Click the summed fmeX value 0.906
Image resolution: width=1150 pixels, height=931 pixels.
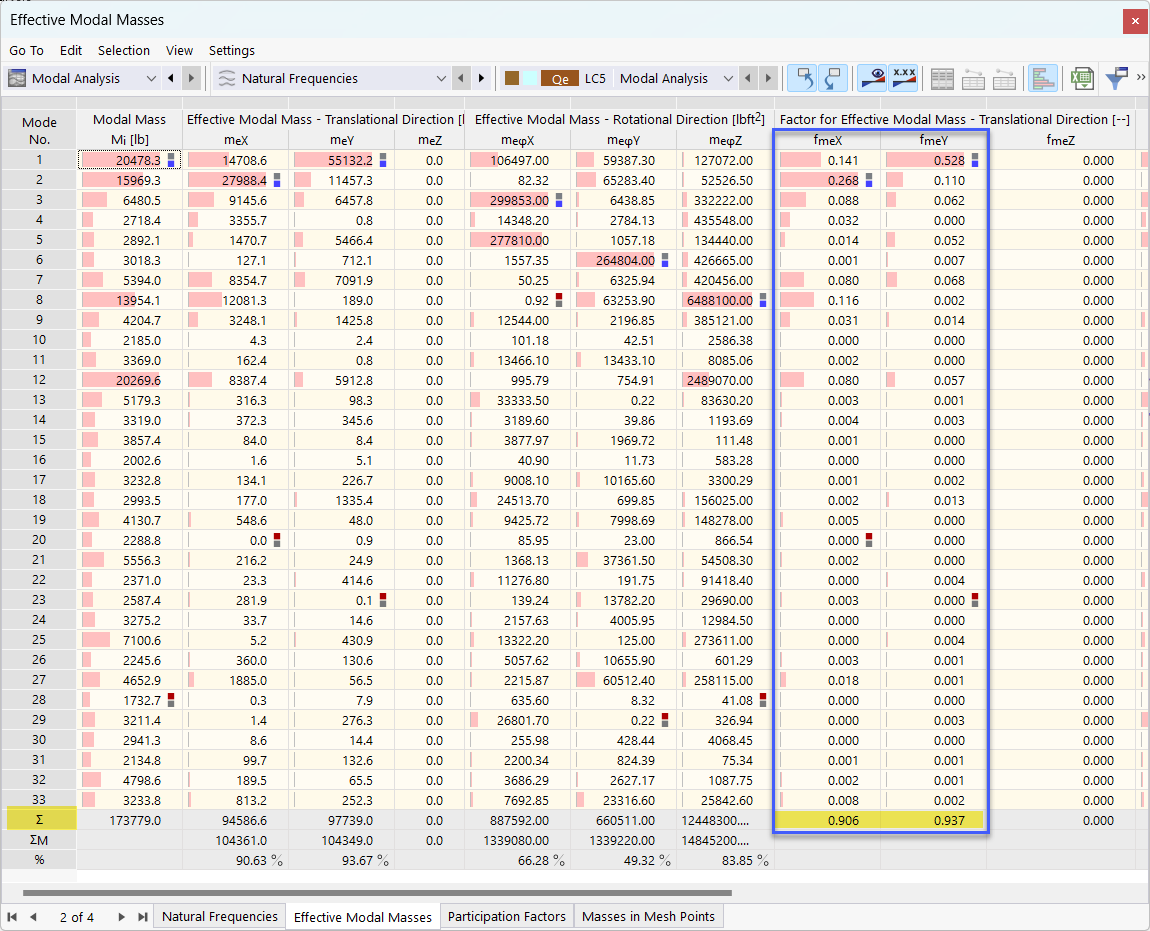(x=827, y=820)
